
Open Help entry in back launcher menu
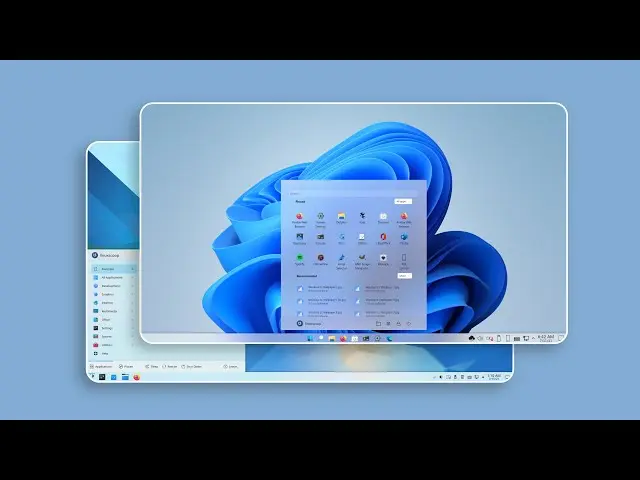point(113,353)
